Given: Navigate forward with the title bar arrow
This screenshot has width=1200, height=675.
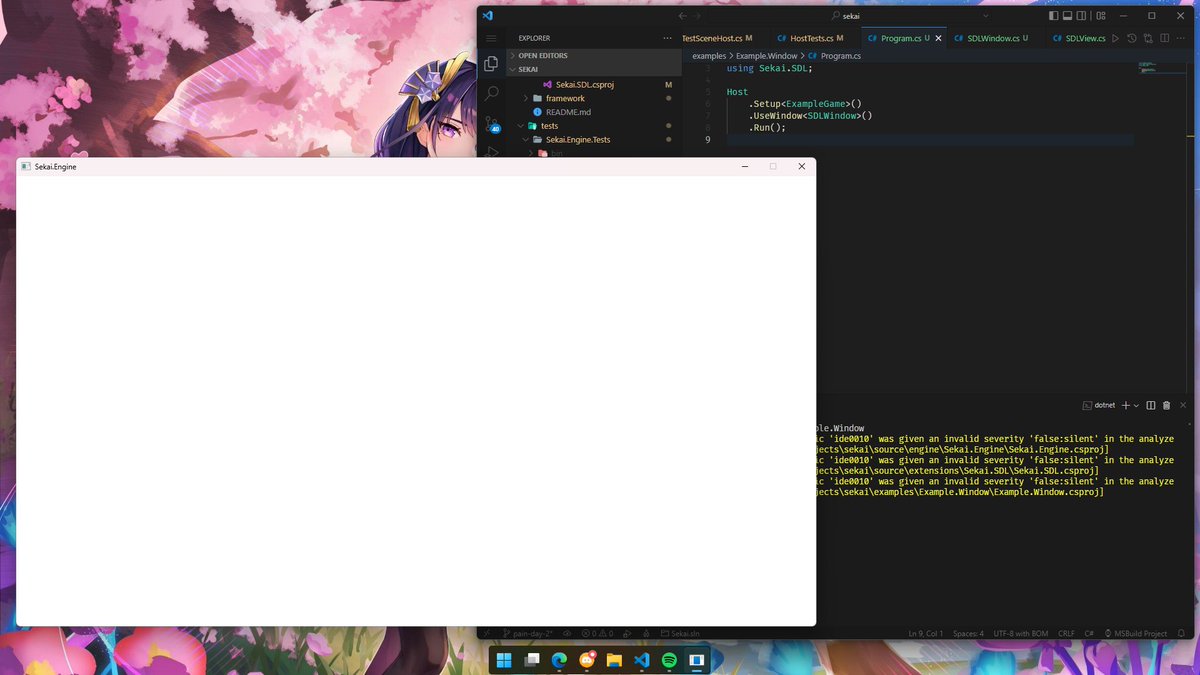Looking at the screenshot, I should [x=697, y=16].
